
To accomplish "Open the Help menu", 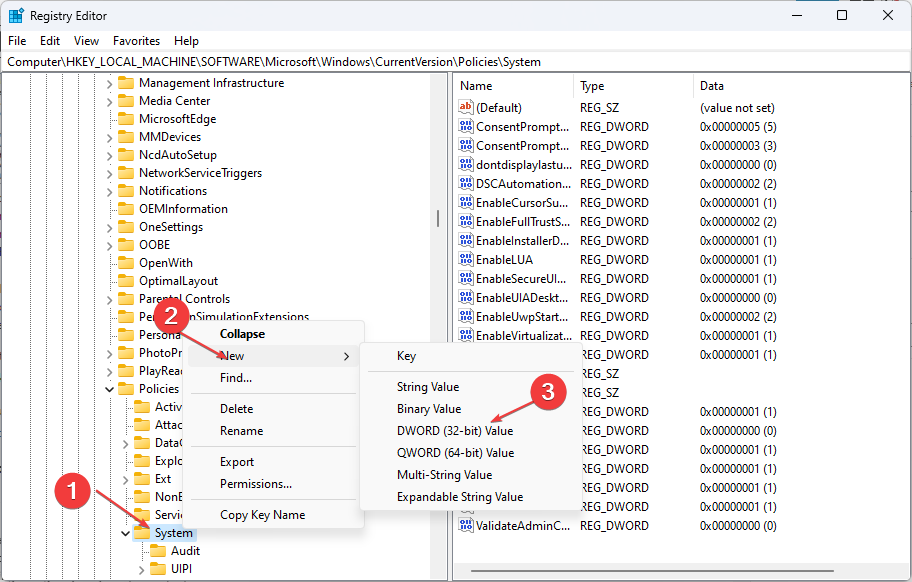I will (x=186, y=41).
